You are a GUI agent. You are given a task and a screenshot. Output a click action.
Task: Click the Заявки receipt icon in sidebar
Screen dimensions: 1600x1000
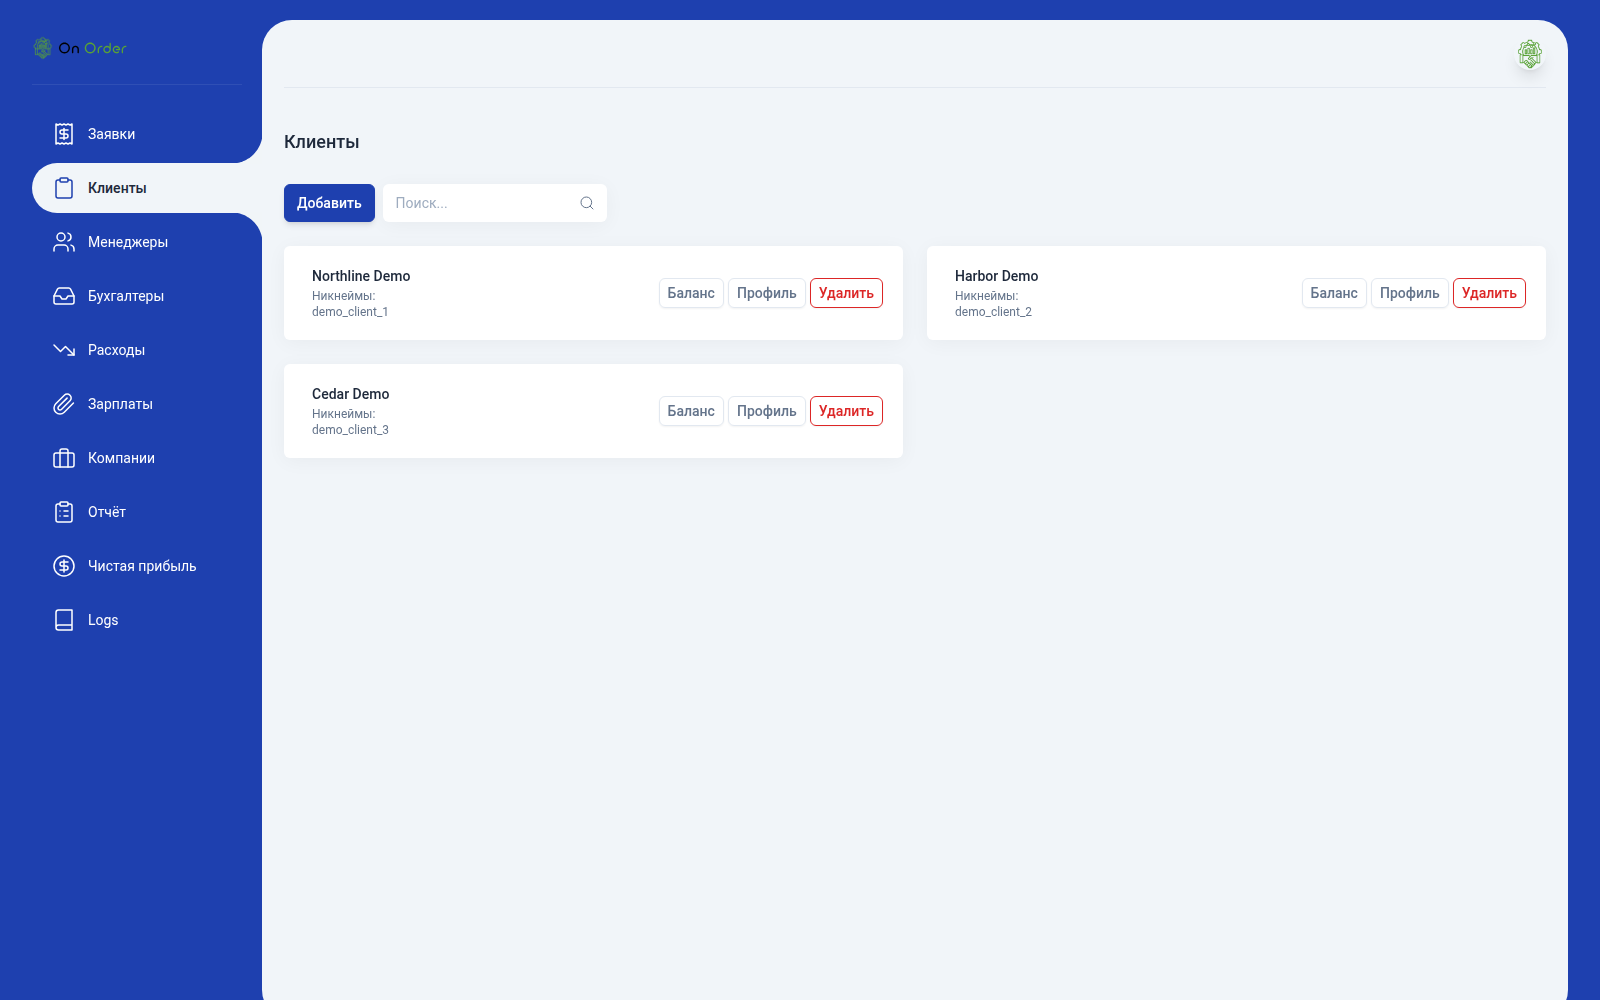point(64,134)
